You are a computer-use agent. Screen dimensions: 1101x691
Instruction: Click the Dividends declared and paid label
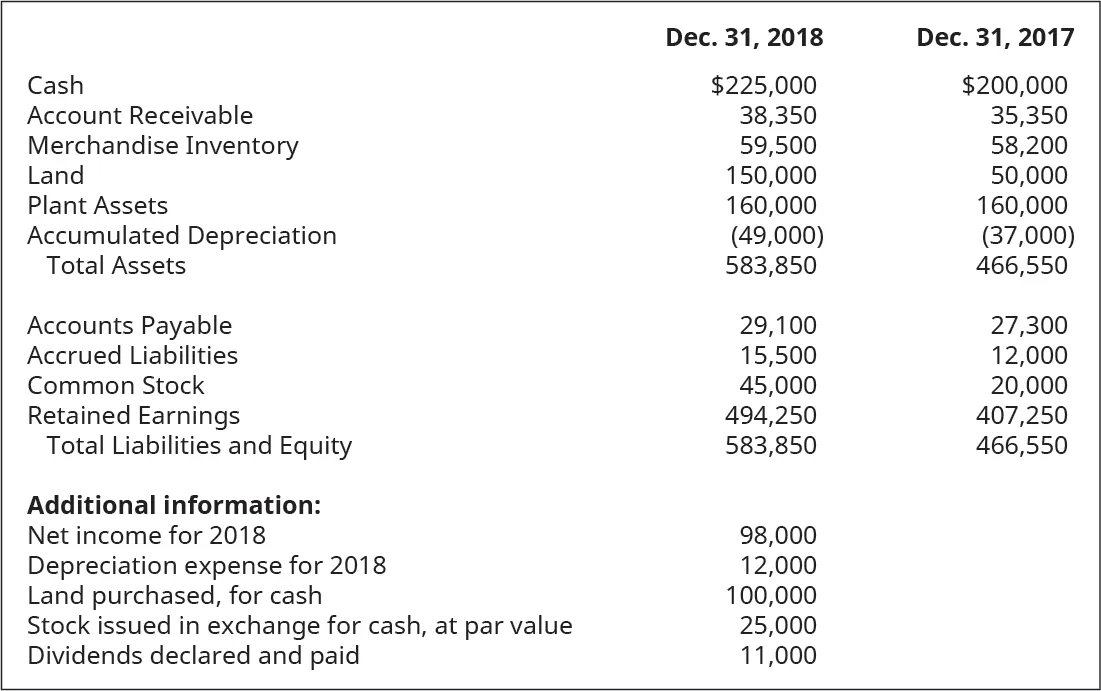(x=193, y=656)
